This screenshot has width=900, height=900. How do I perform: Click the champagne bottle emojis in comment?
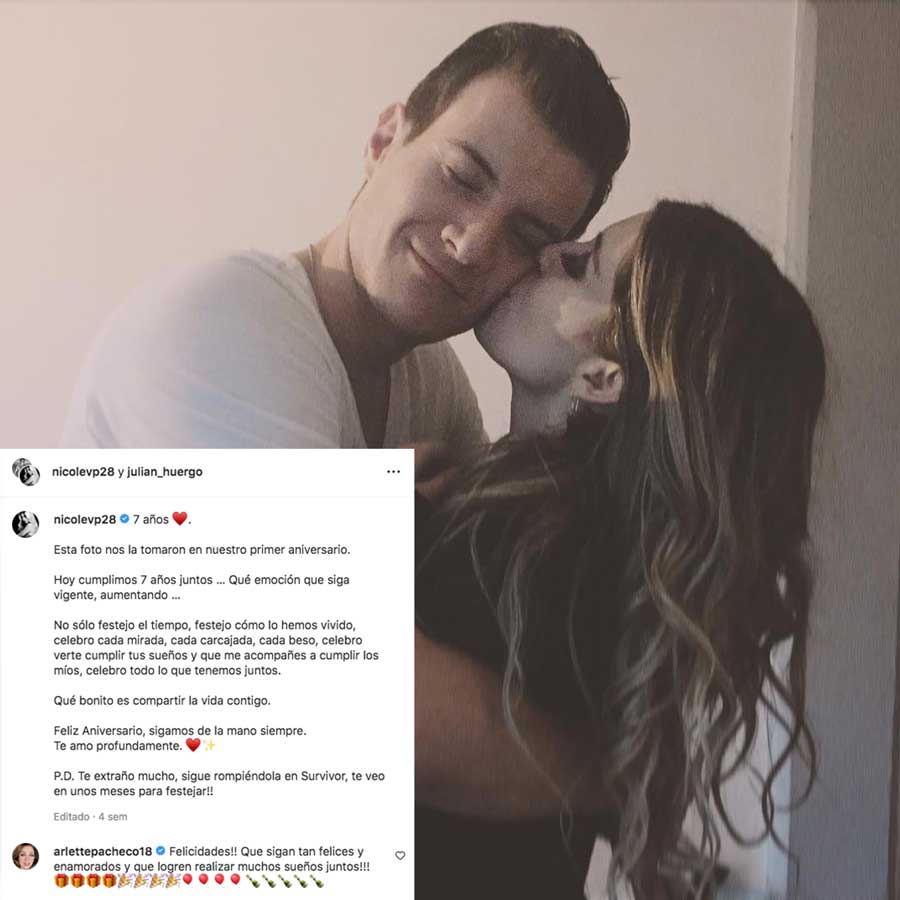pos(285,880)
